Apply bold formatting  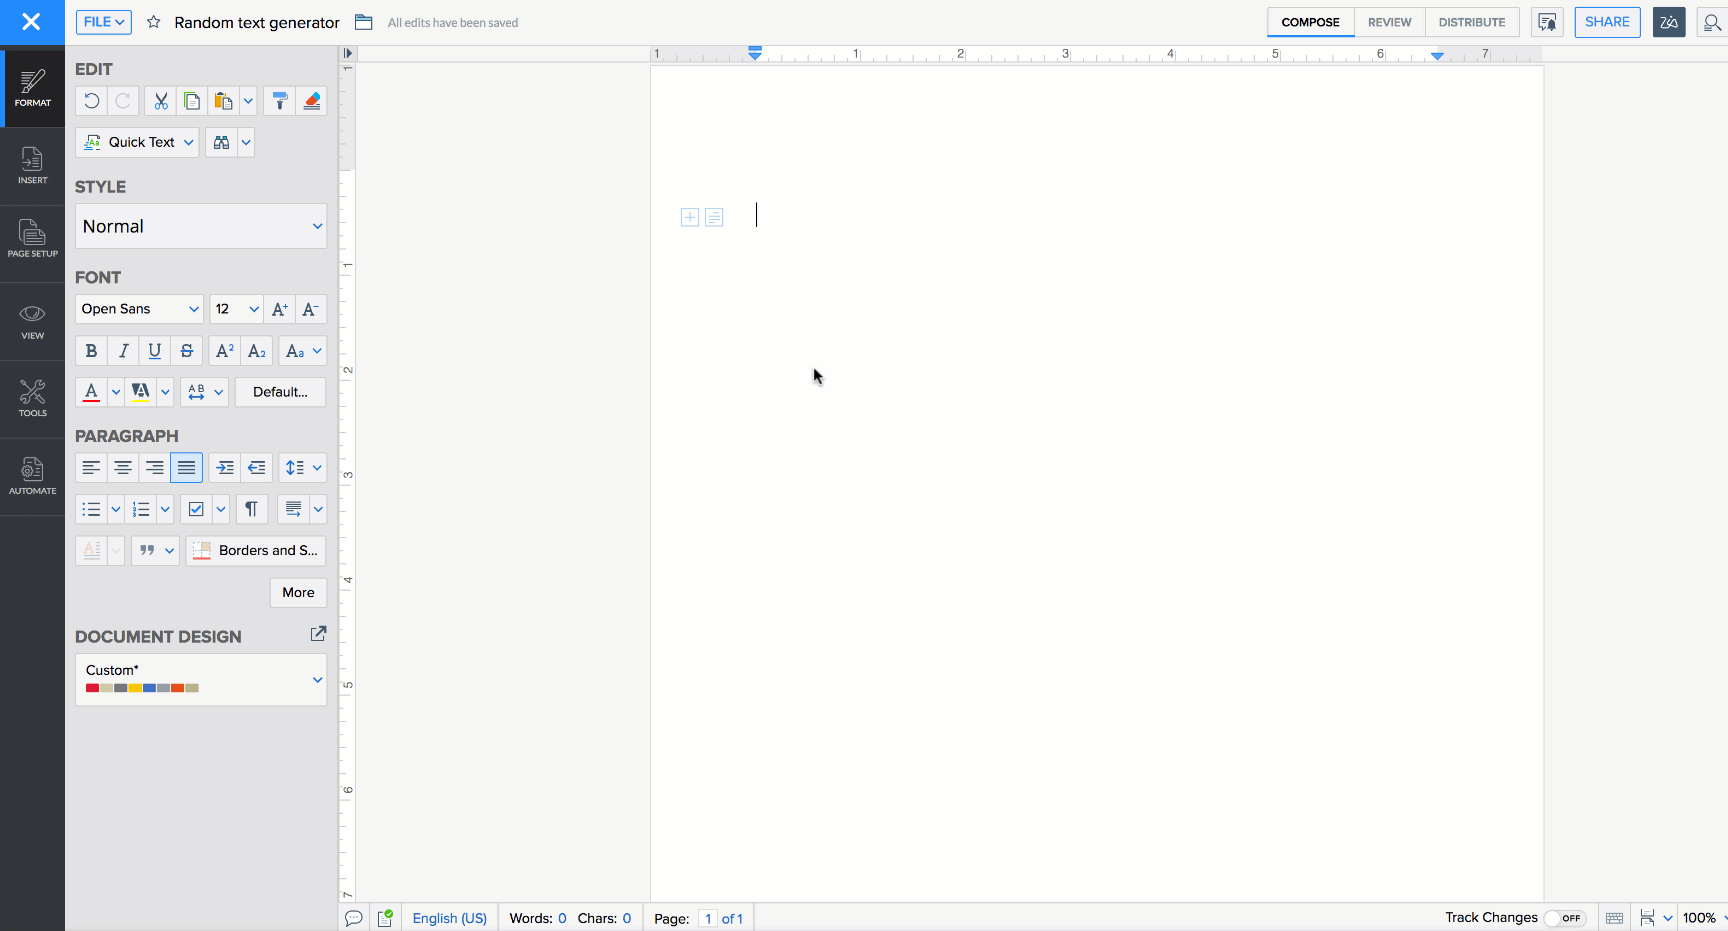91,350
